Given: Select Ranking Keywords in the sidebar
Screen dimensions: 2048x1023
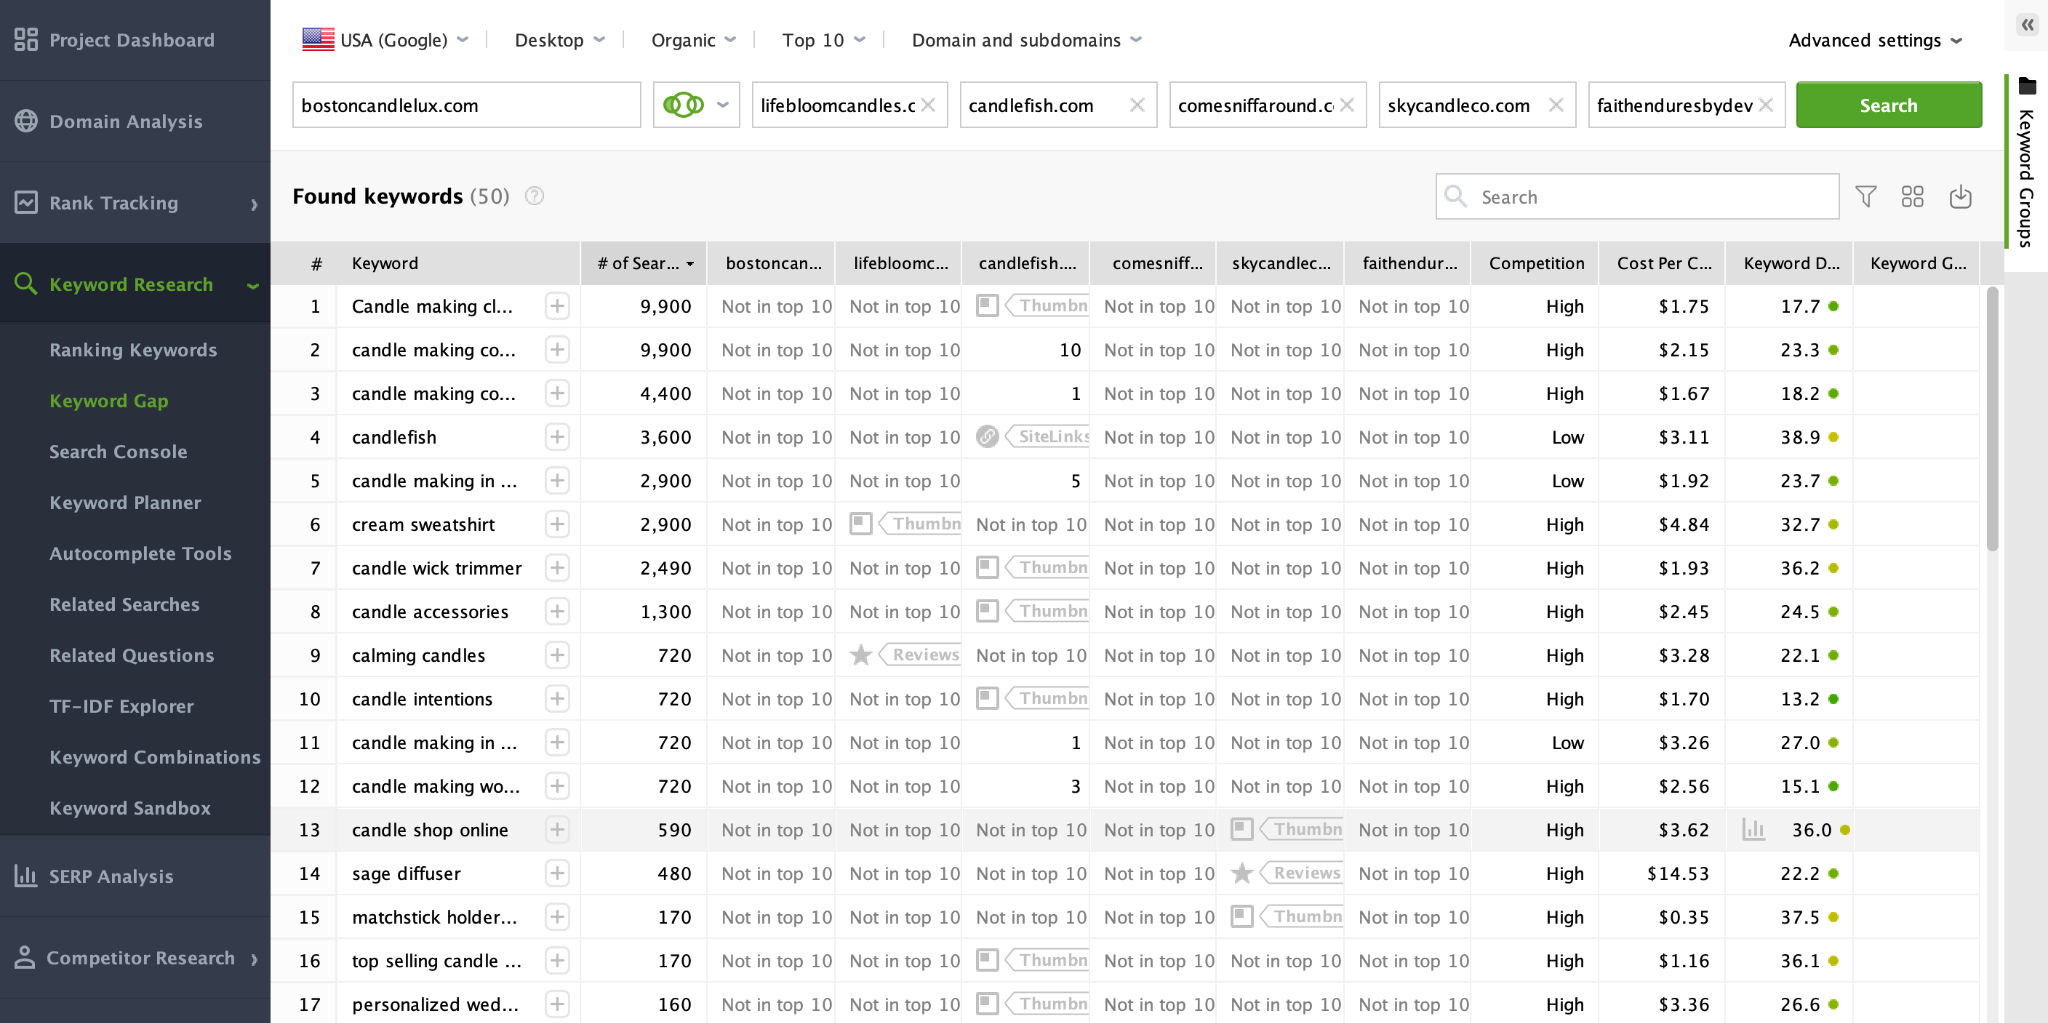Looking at the screenshot, I should pos(133,350).
